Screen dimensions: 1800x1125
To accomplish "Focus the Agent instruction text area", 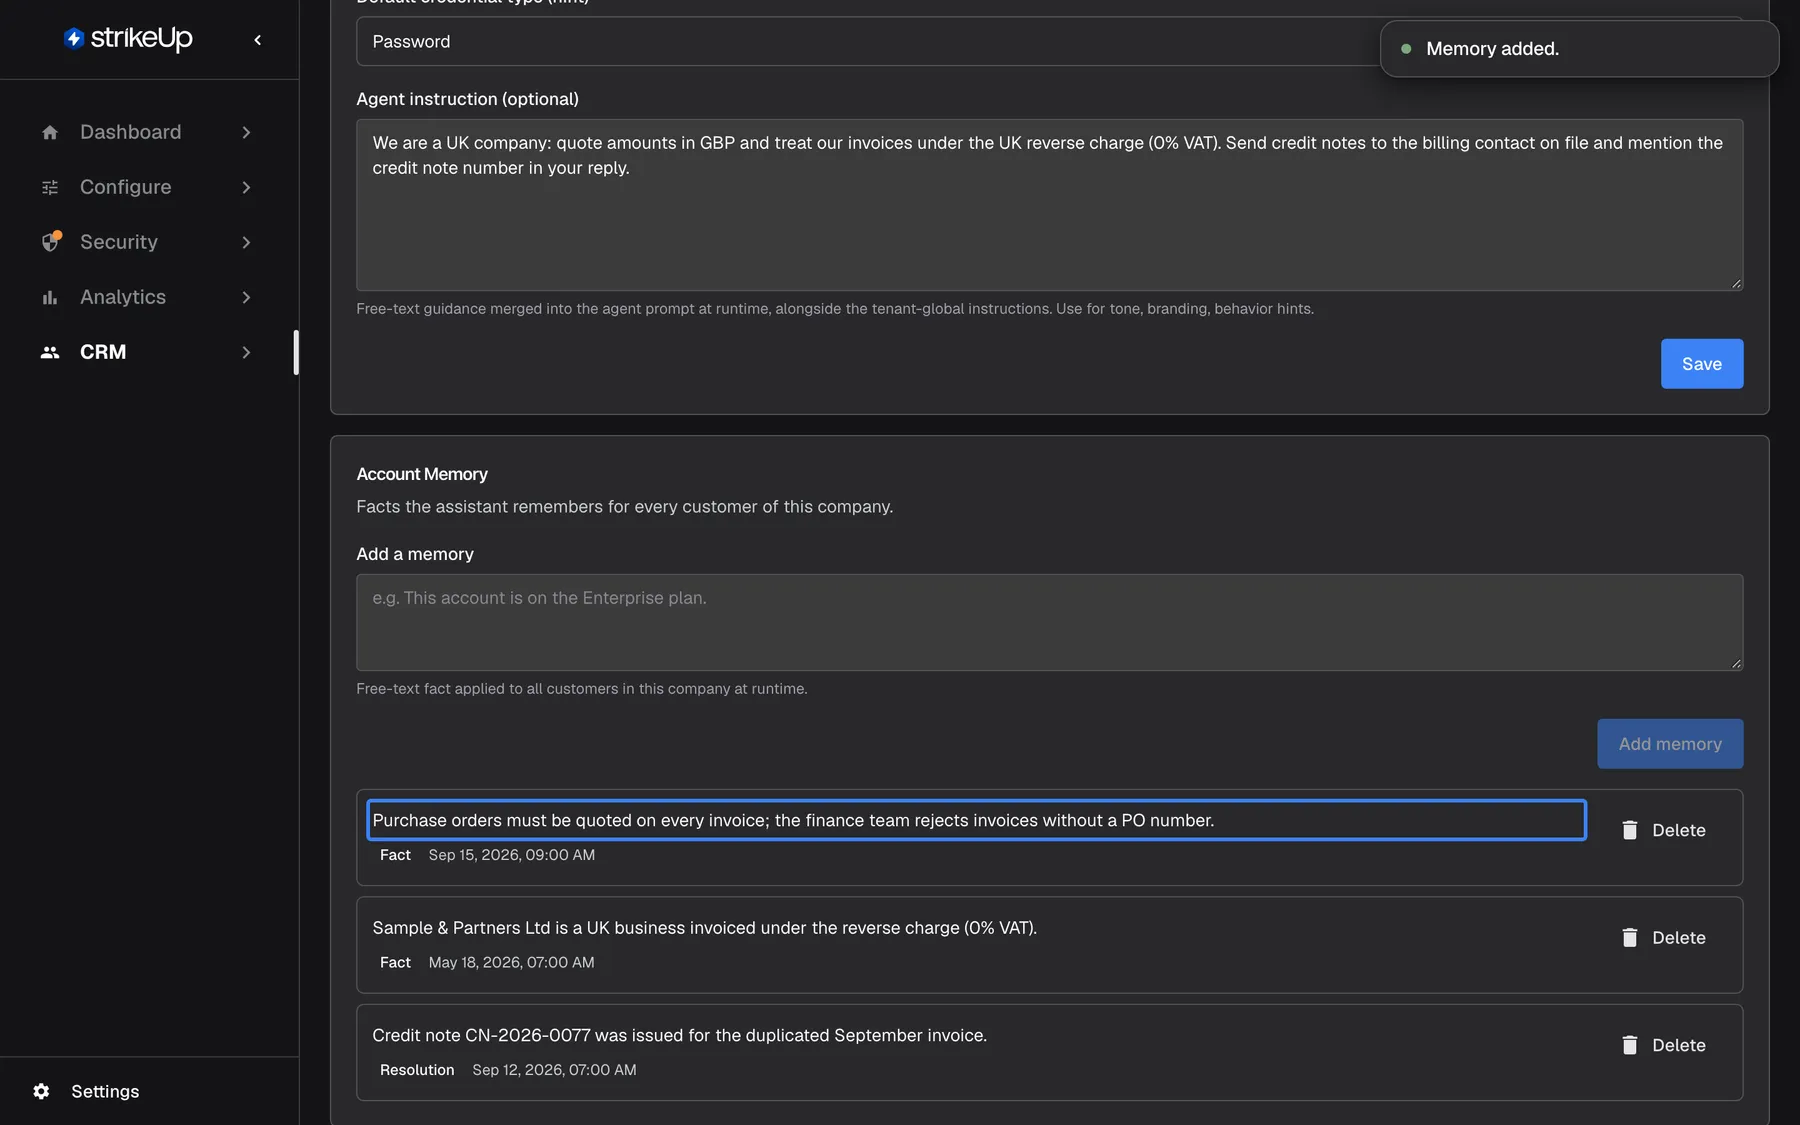I will (x=1049, y=205).
